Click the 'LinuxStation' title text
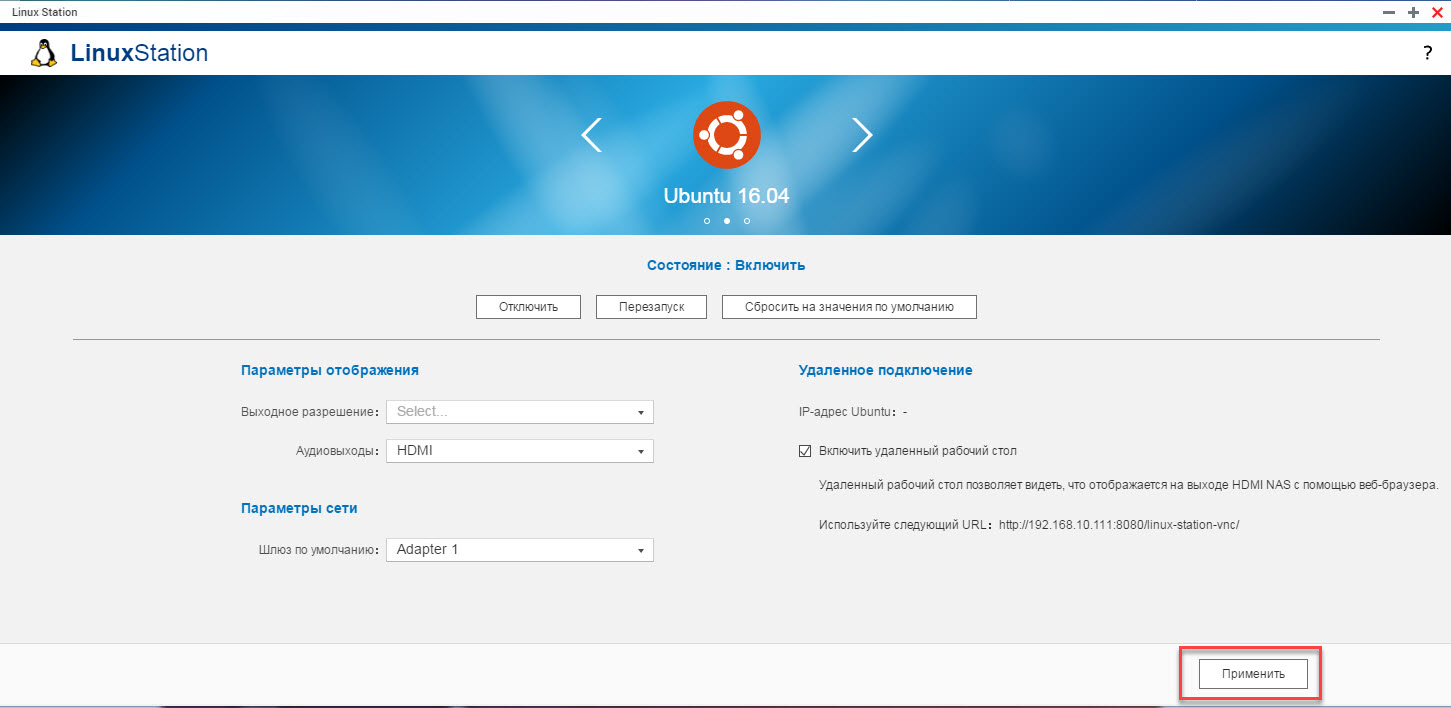This screenshot has height=708, width=1451. click(x=140, y=53)
